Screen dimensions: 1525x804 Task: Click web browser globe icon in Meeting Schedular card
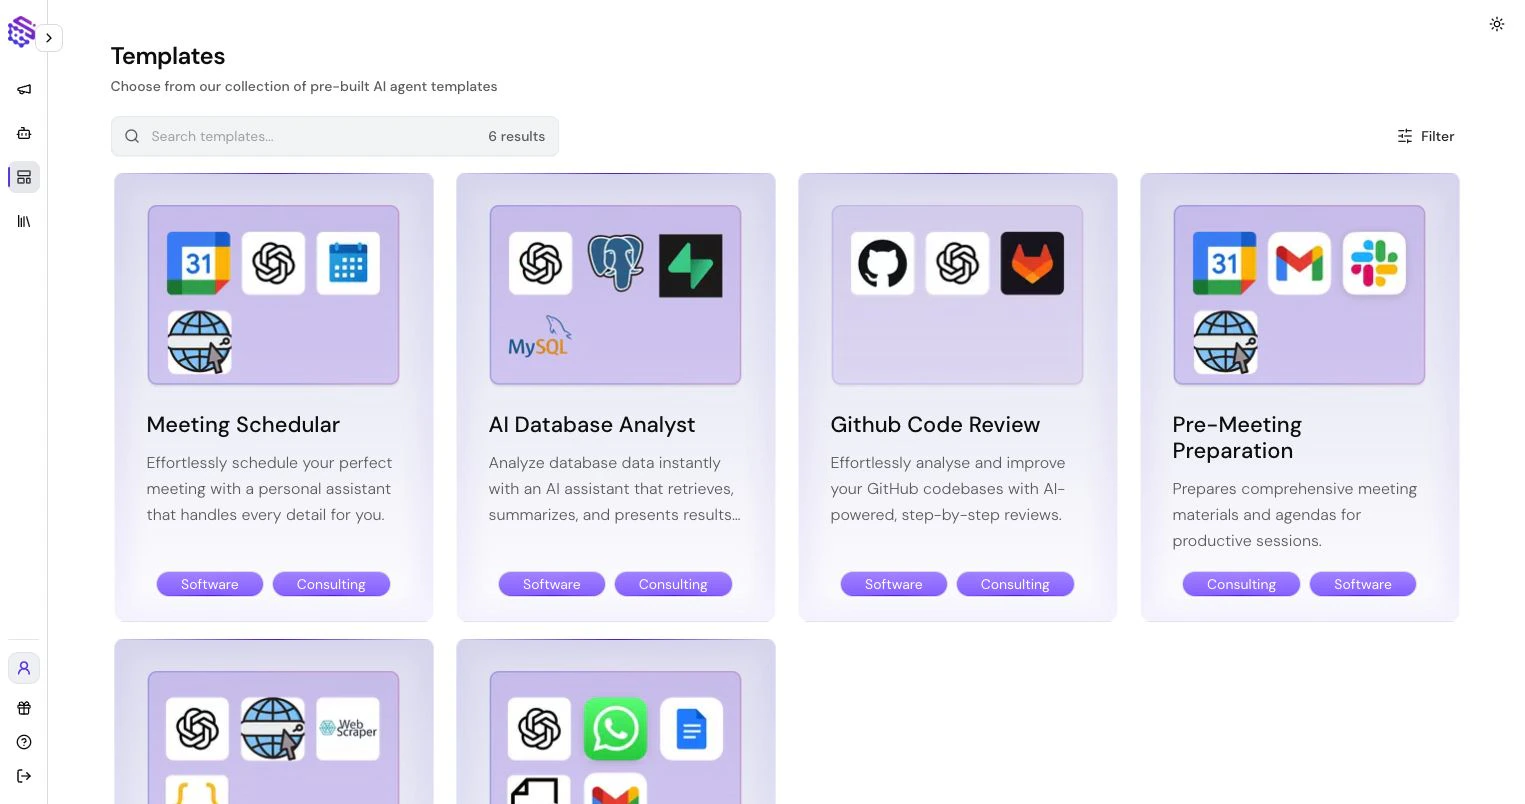tap(199, 342)
